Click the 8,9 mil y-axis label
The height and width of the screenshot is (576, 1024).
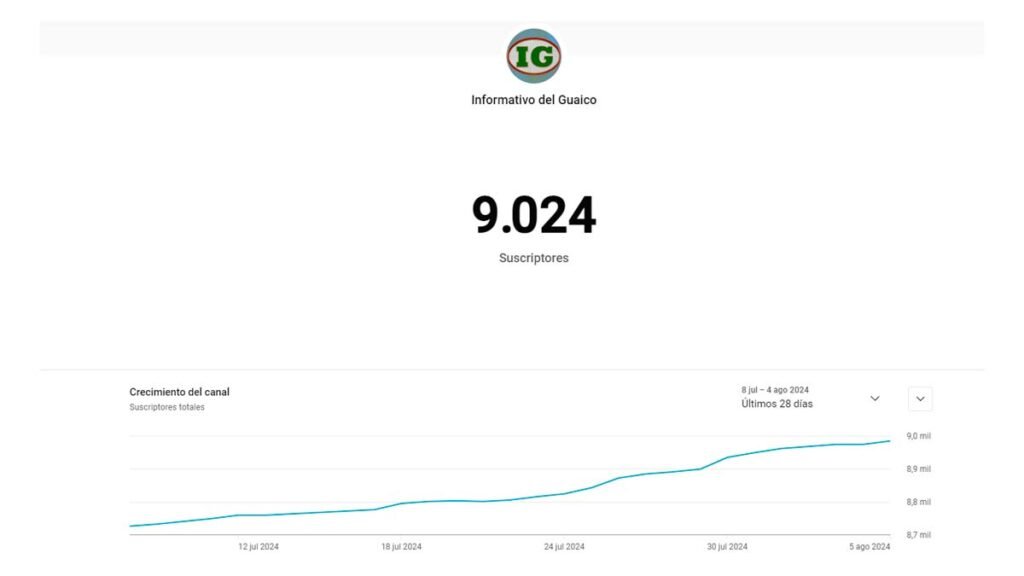click(918, 469)
